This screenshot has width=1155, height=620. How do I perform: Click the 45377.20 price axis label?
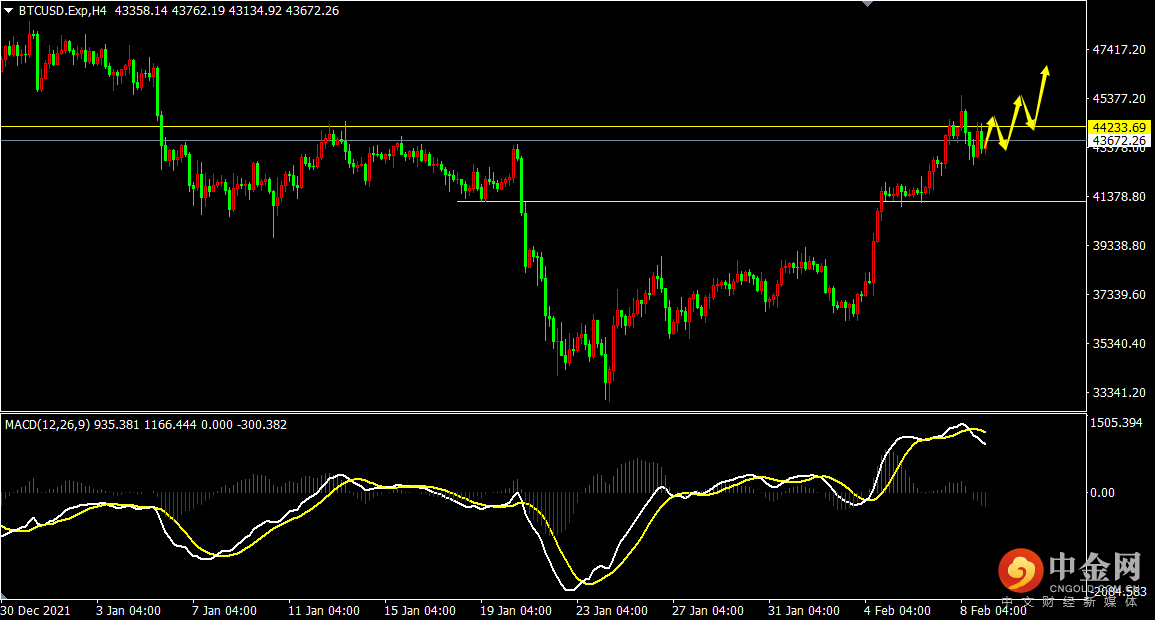(x=1119, y=99)
